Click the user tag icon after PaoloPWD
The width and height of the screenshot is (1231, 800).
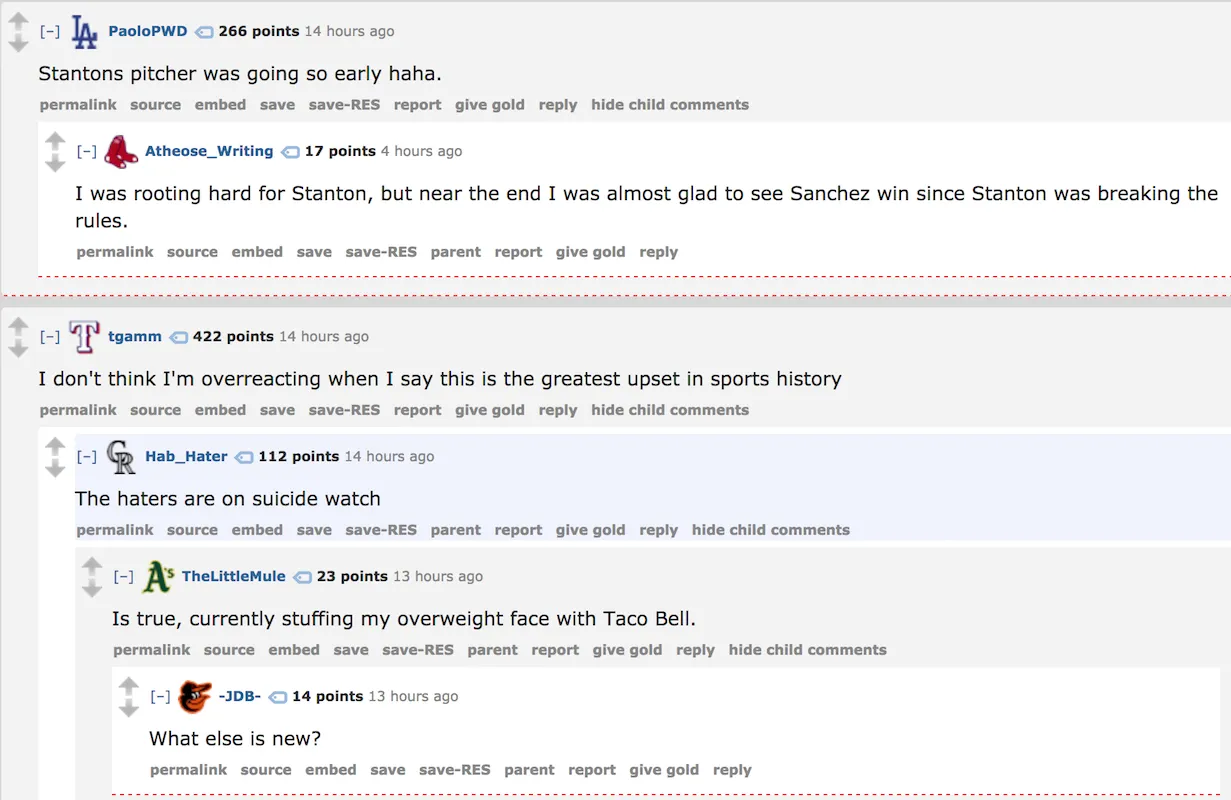[x=204, y=32]
